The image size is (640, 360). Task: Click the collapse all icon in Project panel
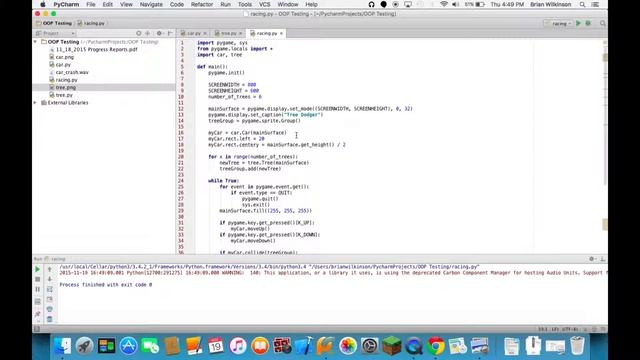pos(148,33)
